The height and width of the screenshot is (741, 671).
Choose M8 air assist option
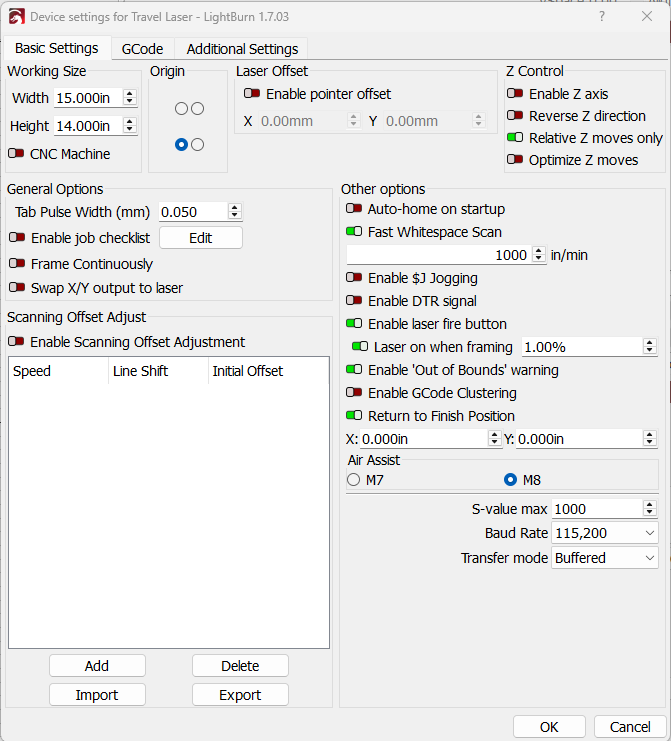(x=510, y=480)
